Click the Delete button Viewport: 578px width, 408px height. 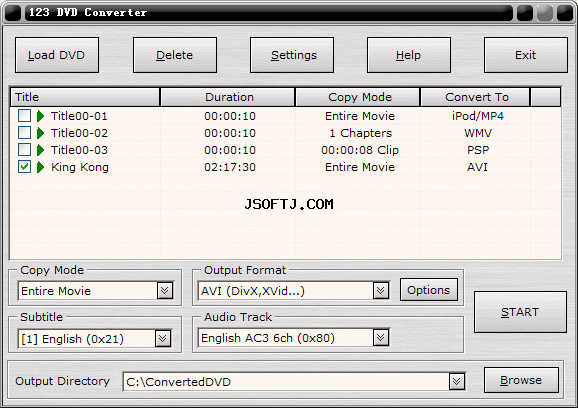[x=175, y=55]
